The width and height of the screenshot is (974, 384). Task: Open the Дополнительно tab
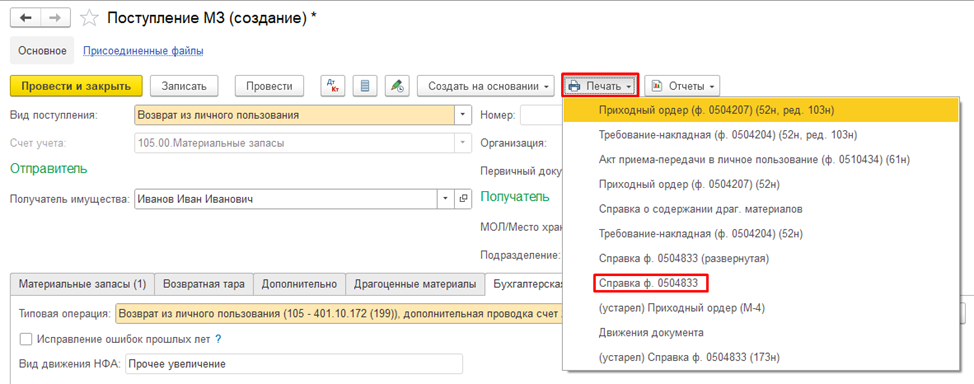pos(299,284)
